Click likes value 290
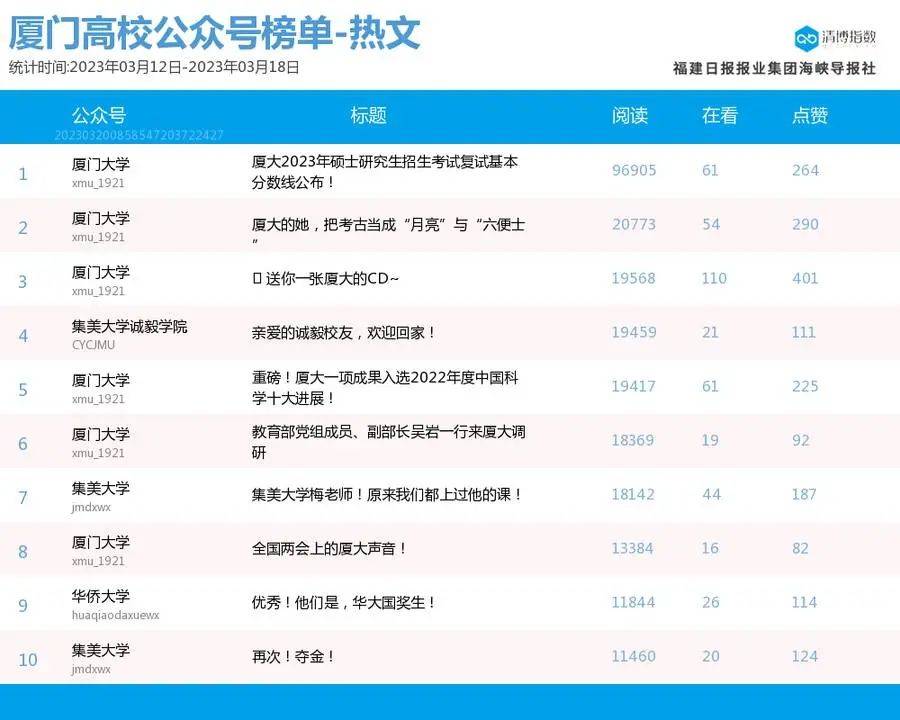Viewport: 900px width, 720px height. pos(805,224)
